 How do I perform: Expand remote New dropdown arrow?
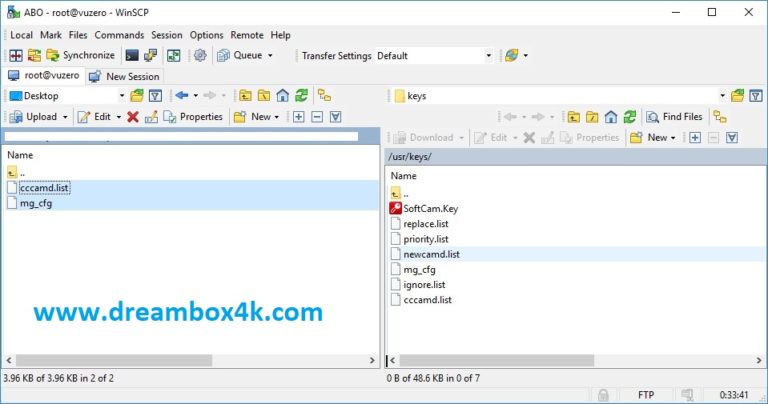pyautogui.click(x=673, y=138)
